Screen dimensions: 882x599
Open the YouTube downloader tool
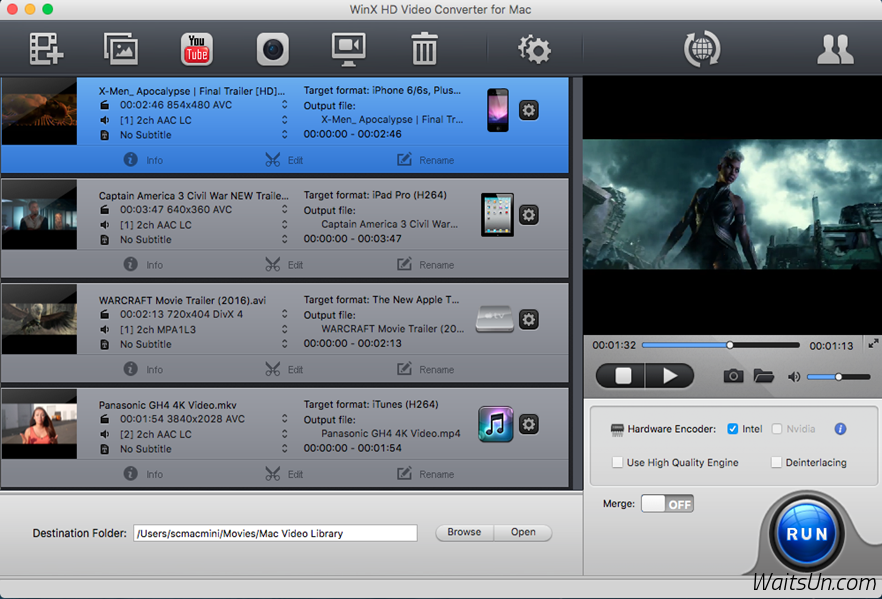coord(196,48)
